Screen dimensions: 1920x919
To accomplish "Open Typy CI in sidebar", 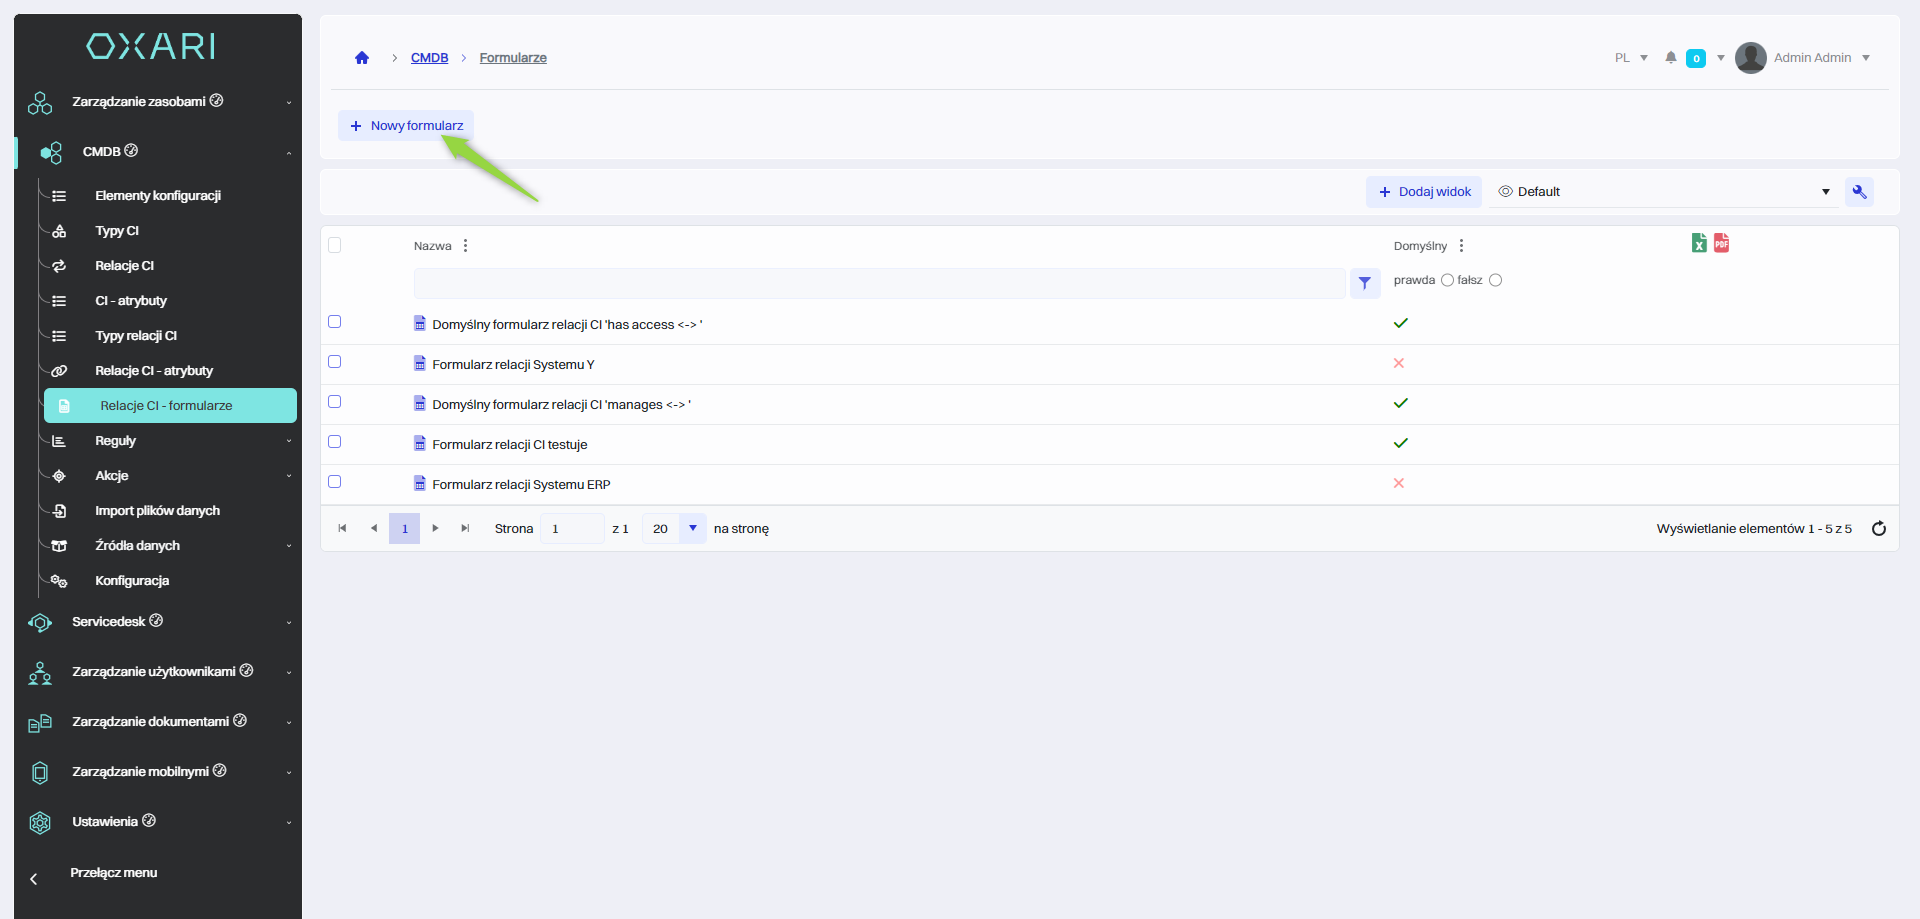I will [117, 231].
